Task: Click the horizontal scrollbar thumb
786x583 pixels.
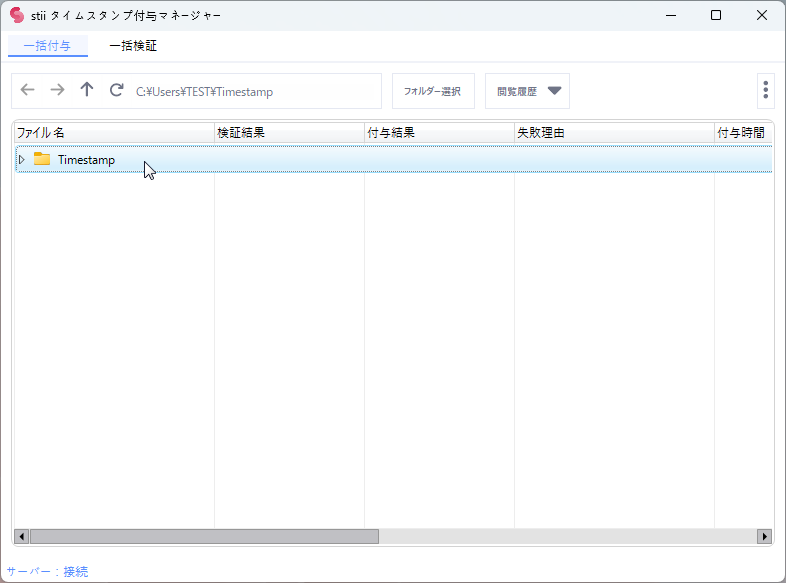Action: click(x=204, y=536)
